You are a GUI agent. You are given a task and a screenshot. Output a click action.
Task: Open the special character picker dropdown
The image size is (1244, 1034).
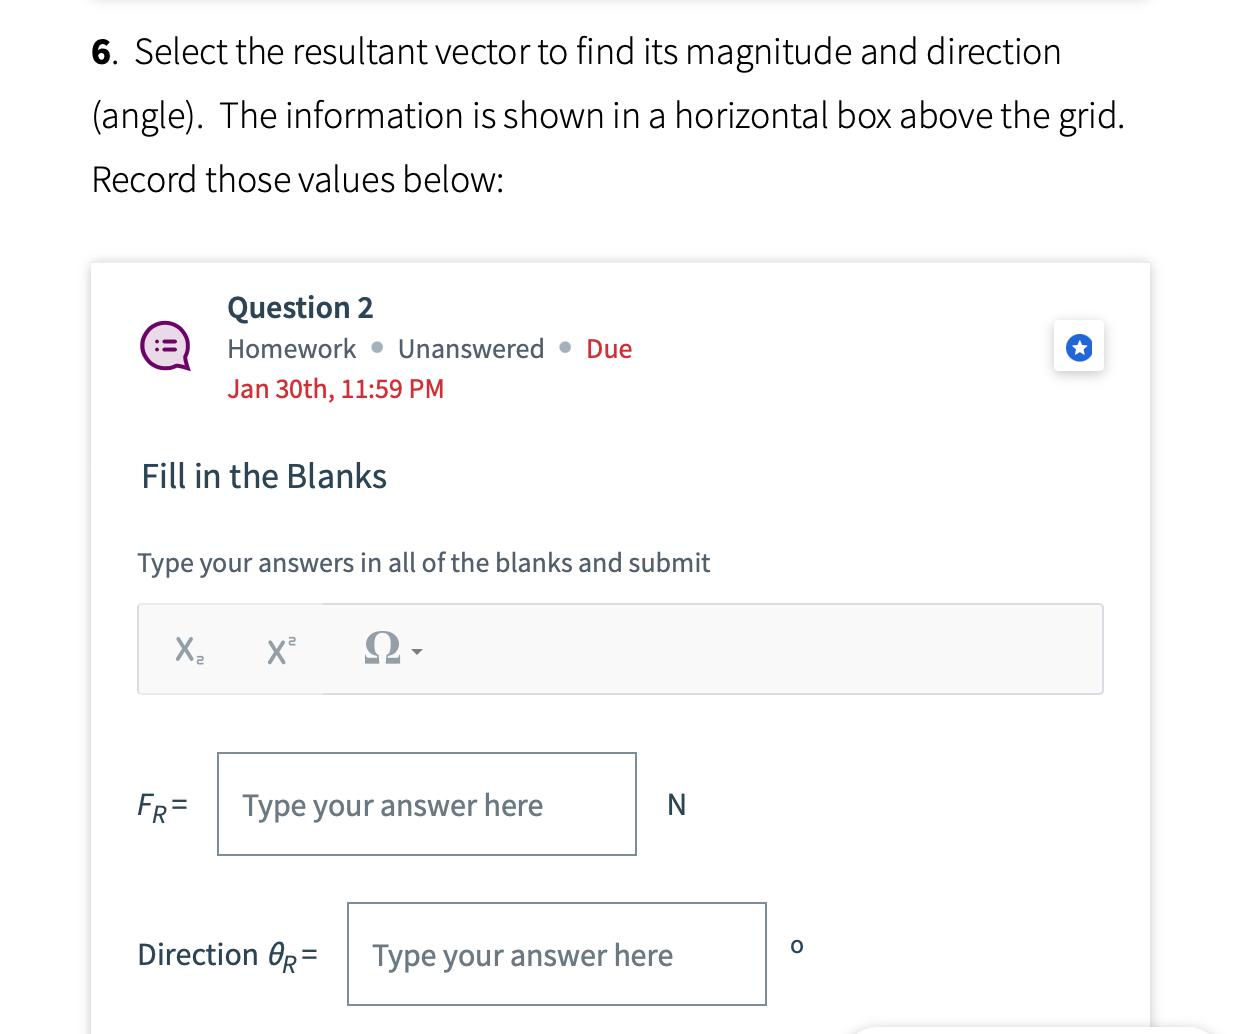click(x=417, y=653)
